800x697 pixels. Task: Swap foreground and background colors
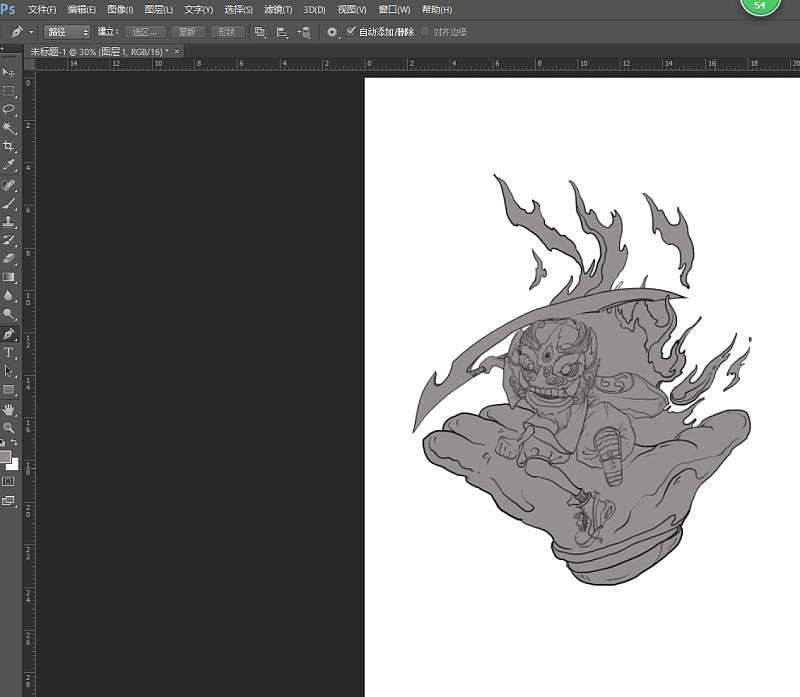point(14,442)
